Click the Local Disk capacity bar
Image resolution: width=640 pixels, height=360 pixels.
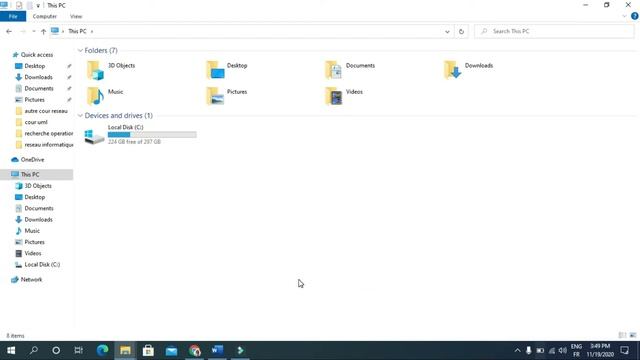tap(152, 135)
